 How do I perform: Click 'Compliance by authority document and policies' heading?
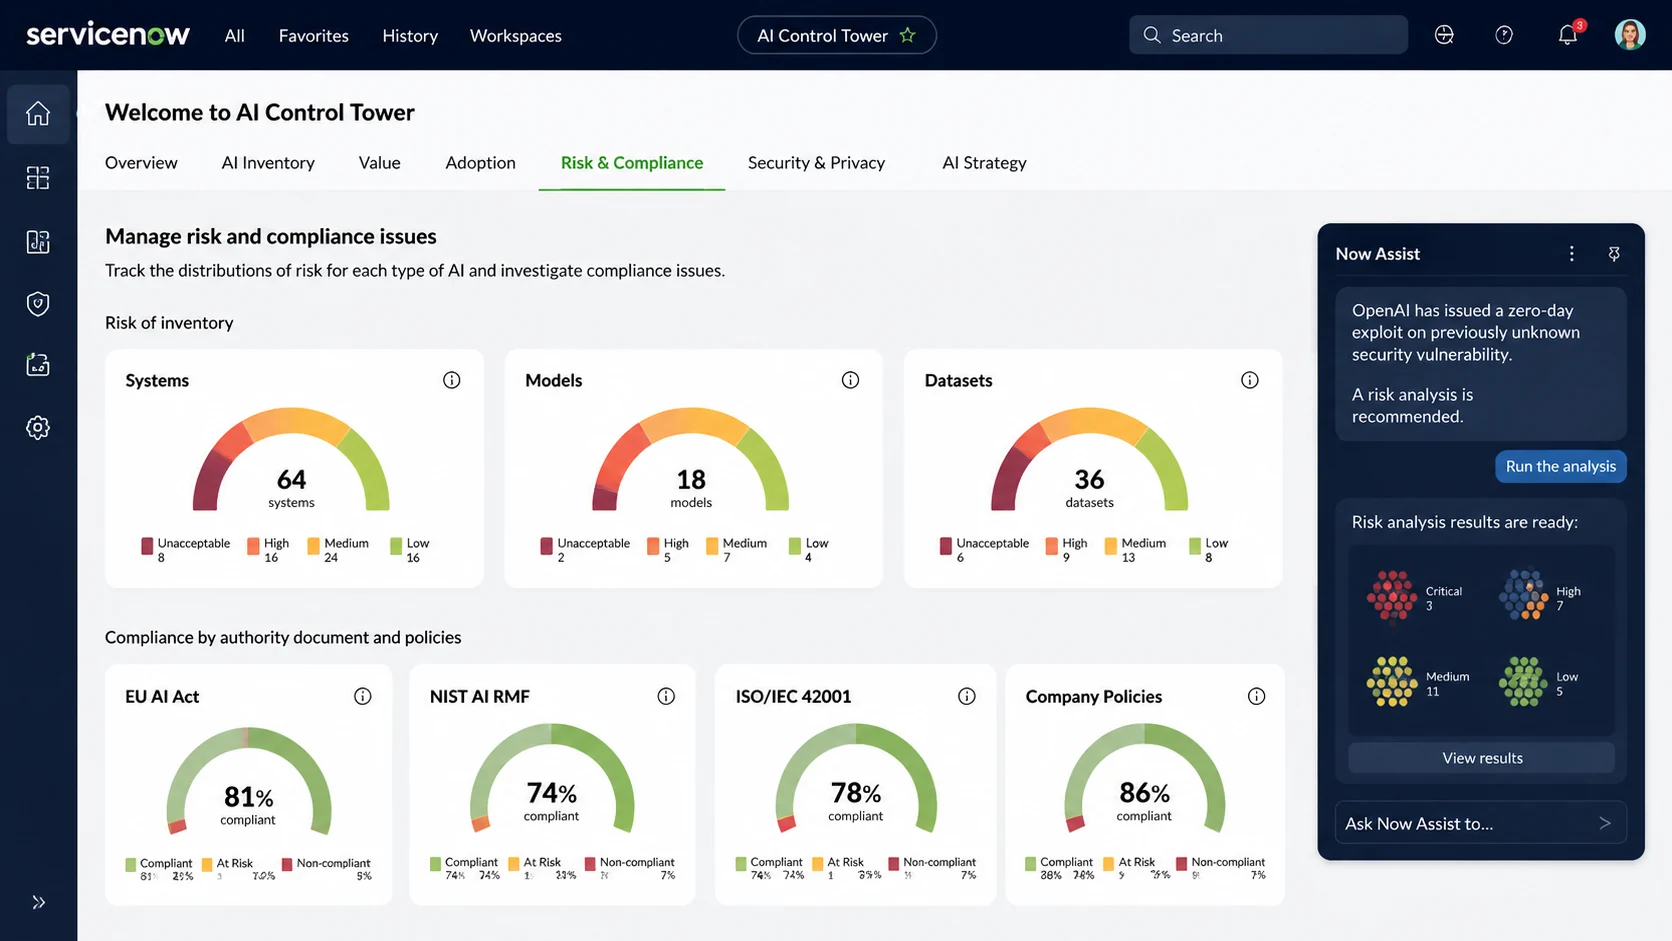click(283, 637)
